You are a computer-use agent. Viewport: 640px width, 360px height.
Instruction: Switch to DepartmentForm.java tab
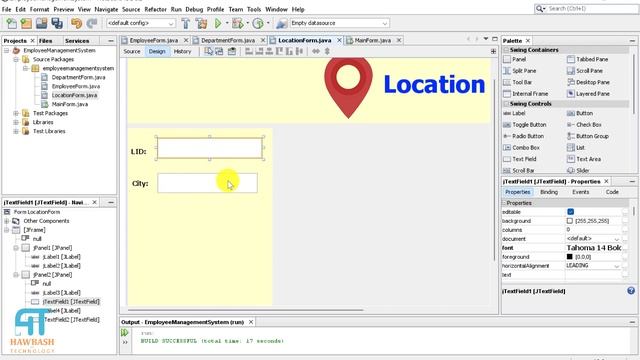point(228,40)
